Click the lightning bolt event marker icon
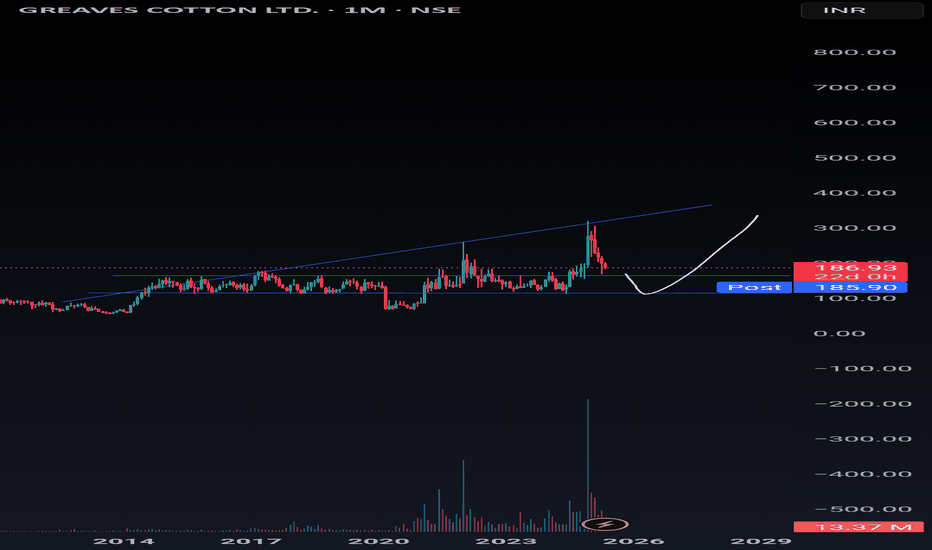This screenshot has width=932, height=550. pyautogui.click(x=605, y=524)
